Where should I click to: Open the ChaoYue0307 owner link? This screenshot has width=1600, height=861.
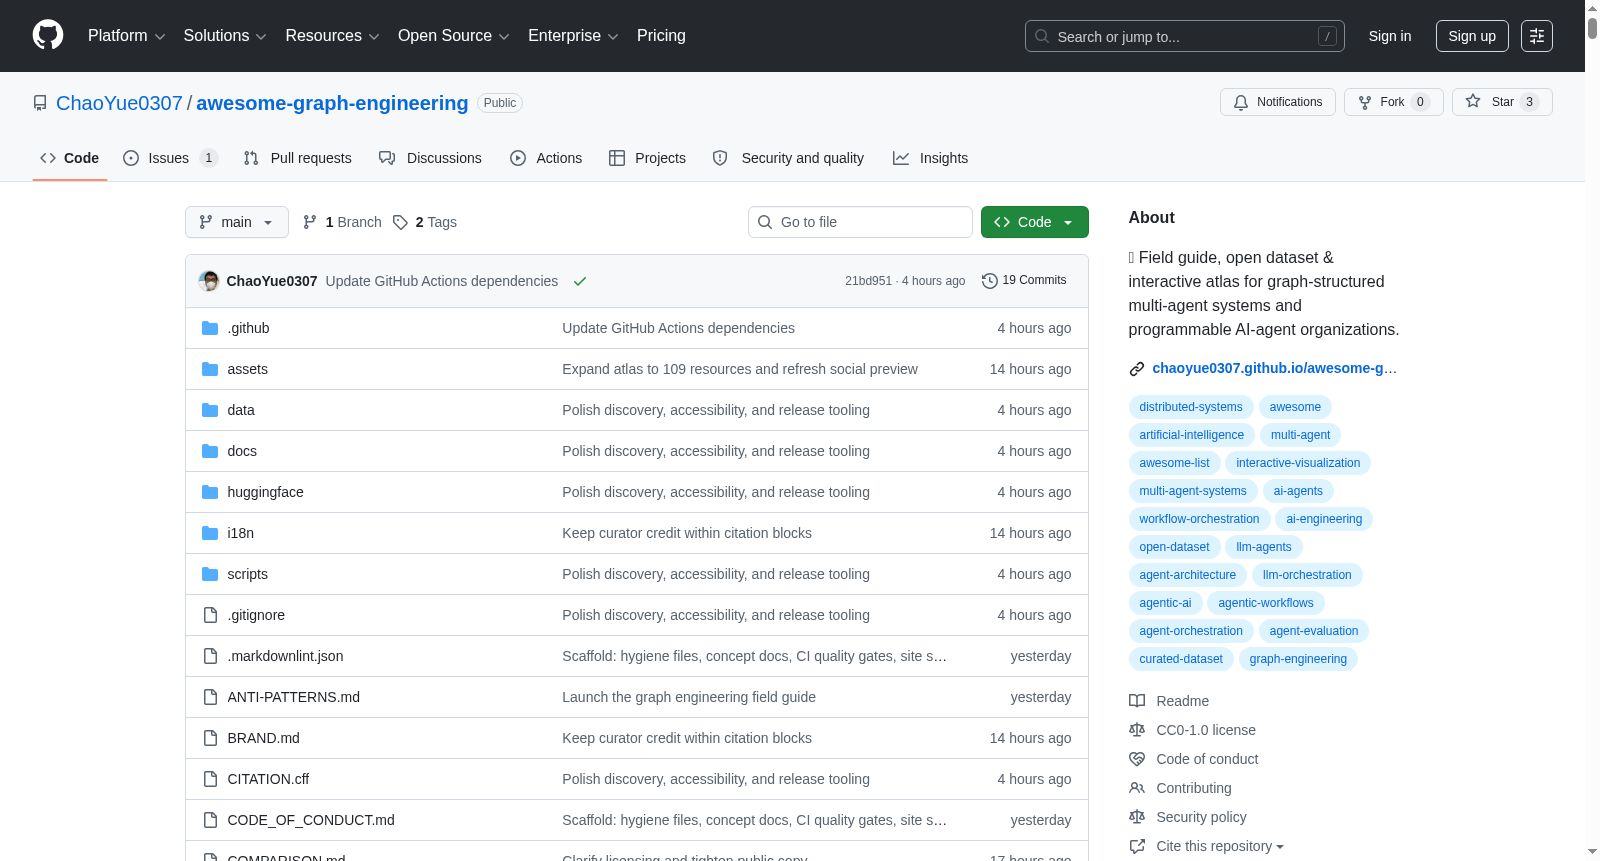click(x=119, y=103)
